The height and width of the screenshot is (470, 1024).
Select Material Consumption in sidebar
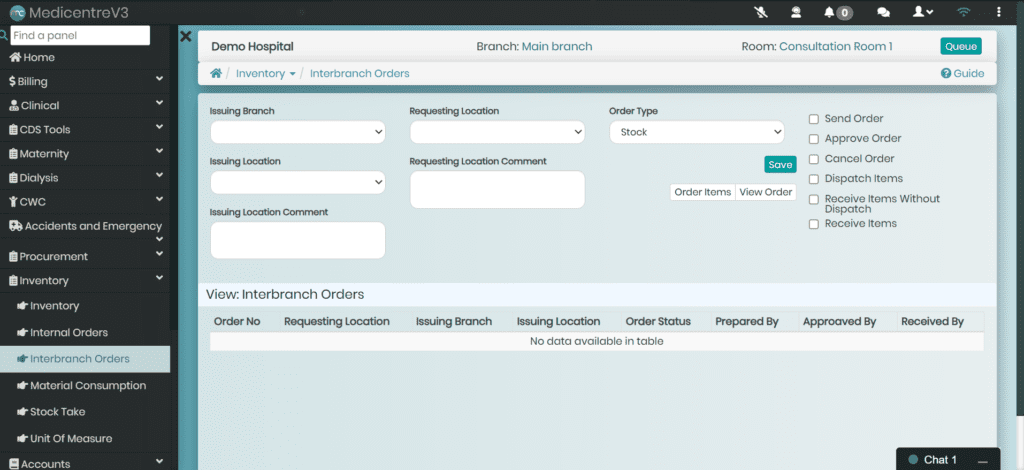(88, 385)
